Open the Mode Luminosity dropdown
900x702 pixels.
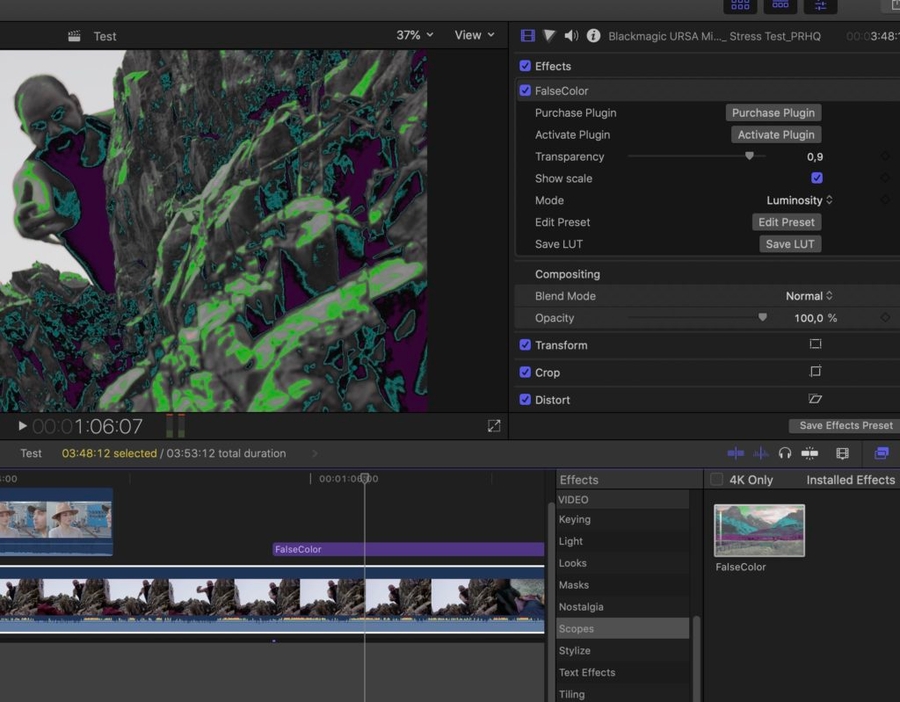coord(799,200)
